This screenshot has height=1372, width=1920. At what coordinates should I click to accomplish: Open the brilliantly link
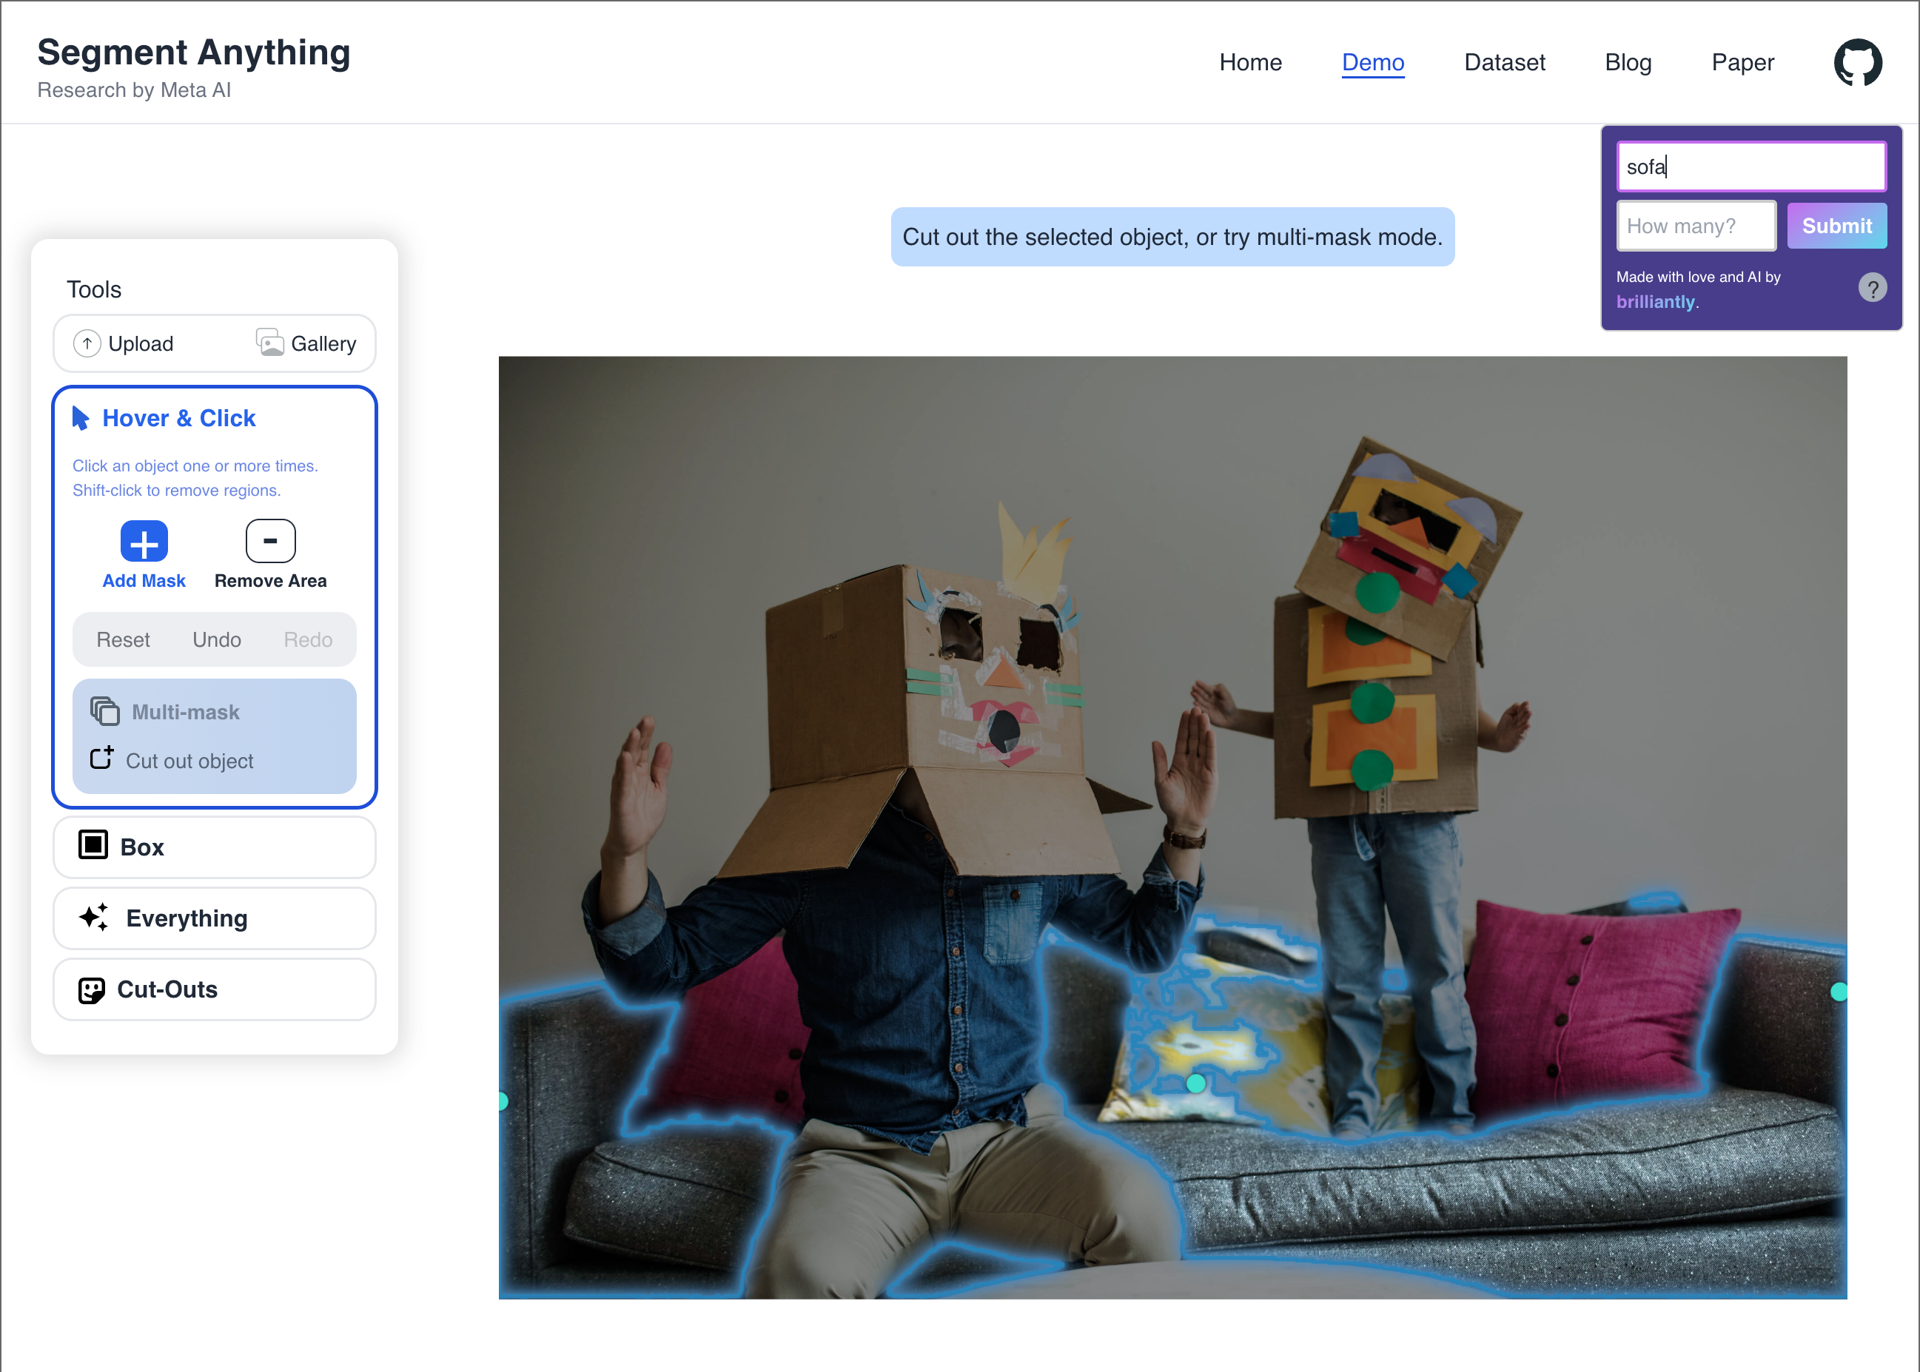[1655, 302]
